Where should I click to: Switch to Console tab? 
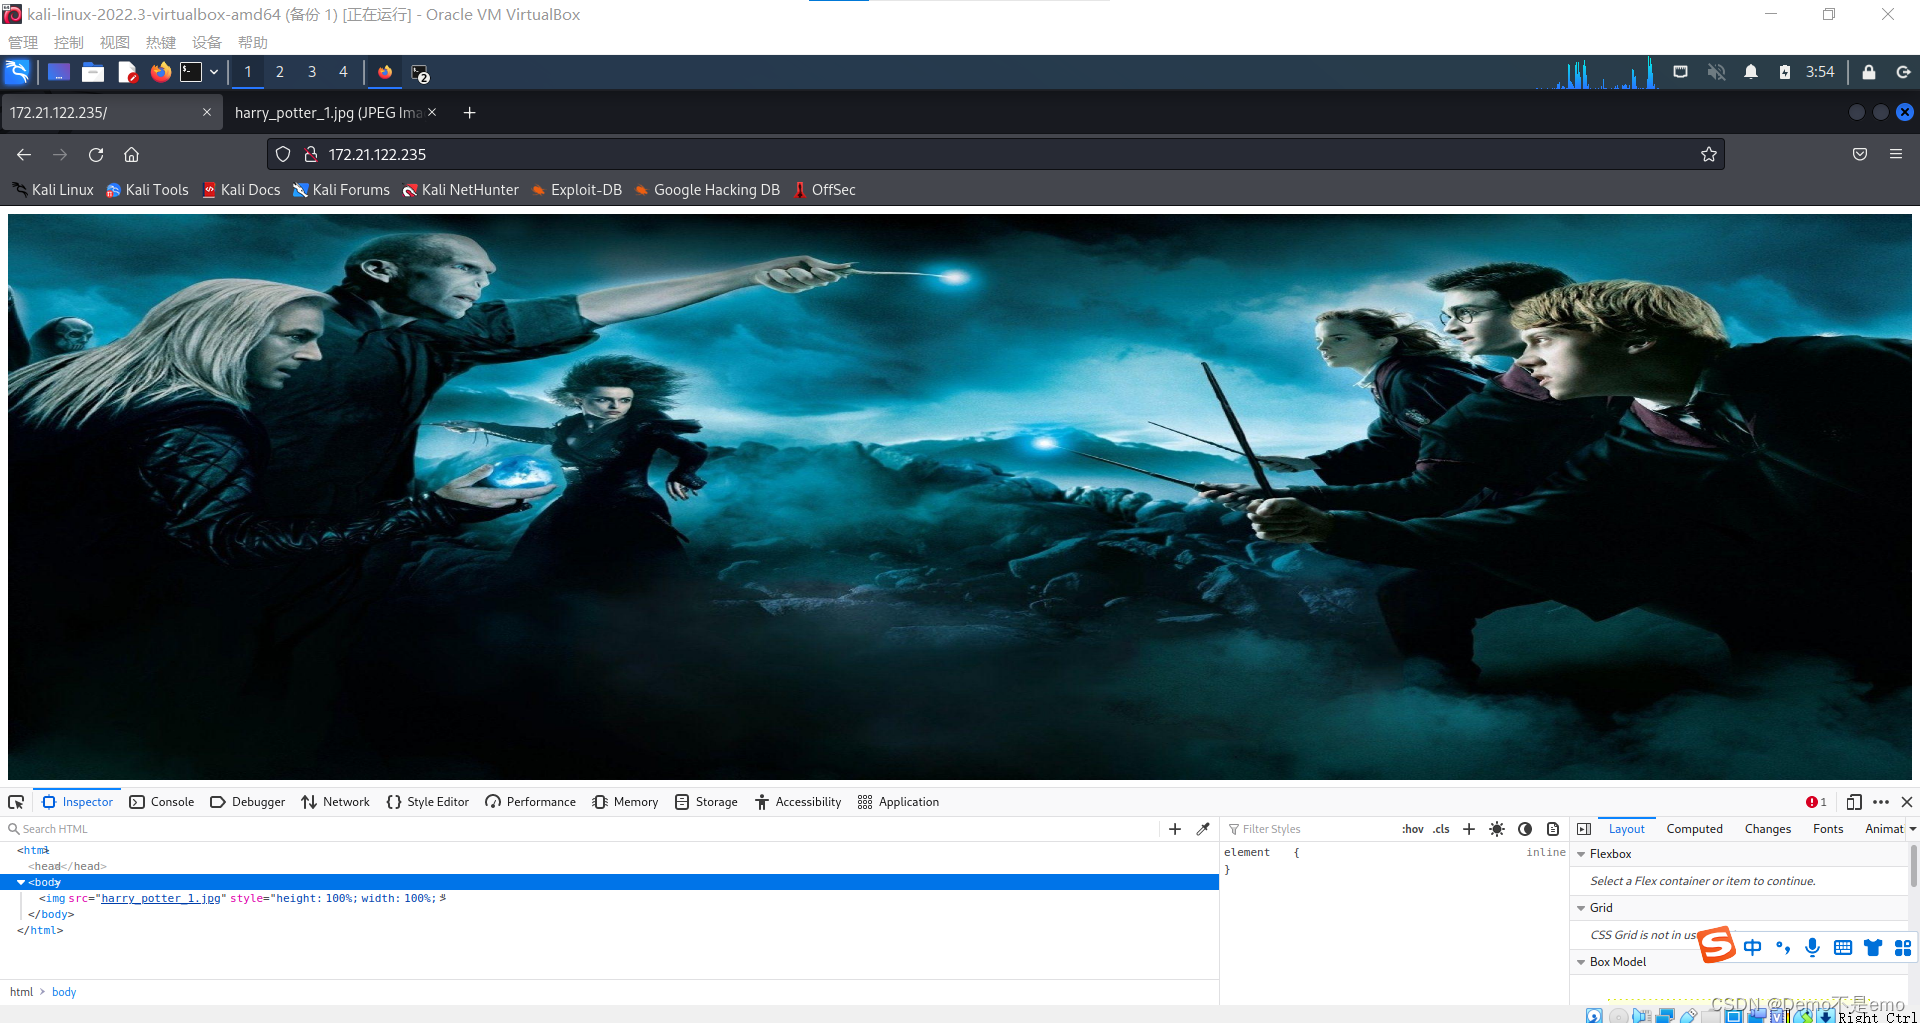[162, 802]
